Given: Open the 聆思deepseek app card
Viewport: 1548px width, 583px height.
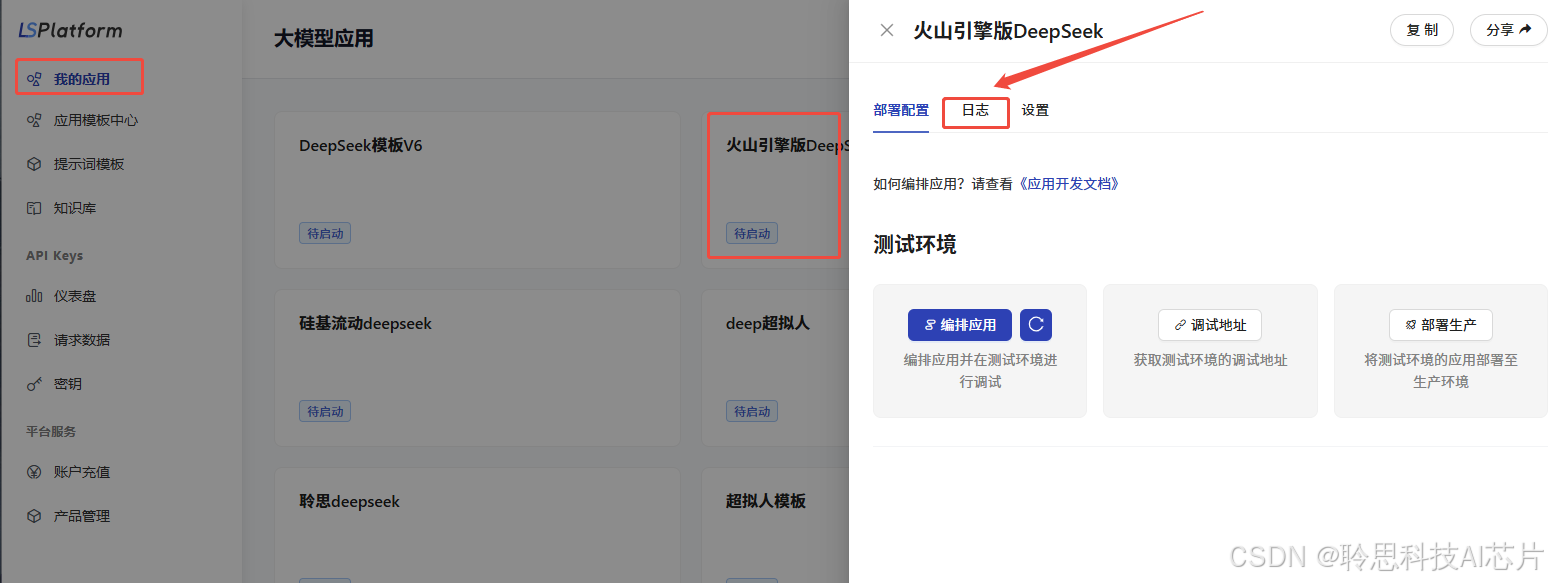Looking at the screenshot, I should click(x=477, y=525).
